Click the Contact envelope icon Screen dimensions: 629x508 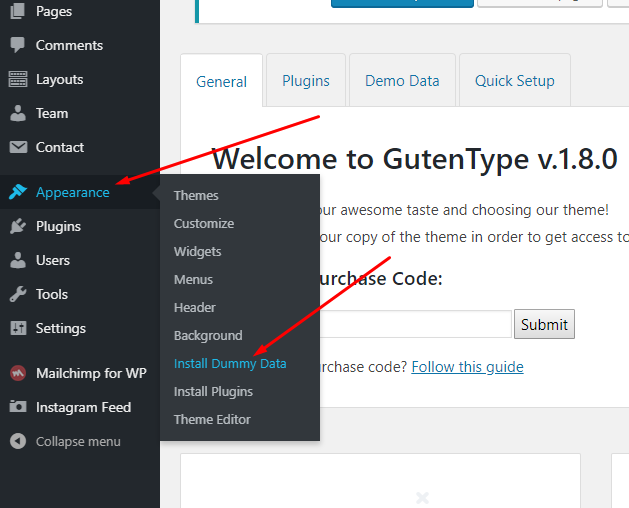[x=18, y=147]
